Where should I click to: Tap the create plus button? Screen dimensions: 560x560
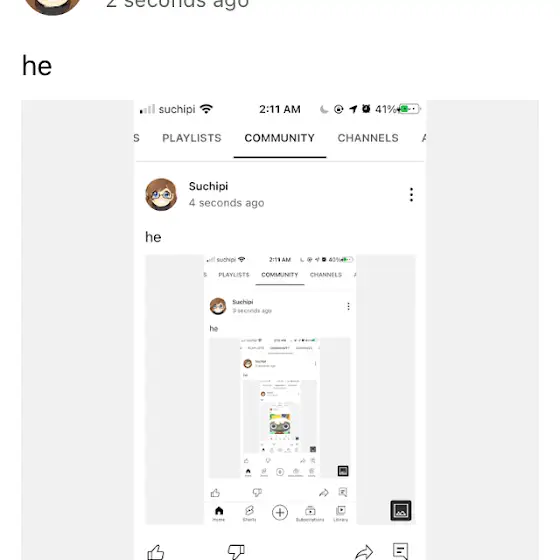click(280, 512)
